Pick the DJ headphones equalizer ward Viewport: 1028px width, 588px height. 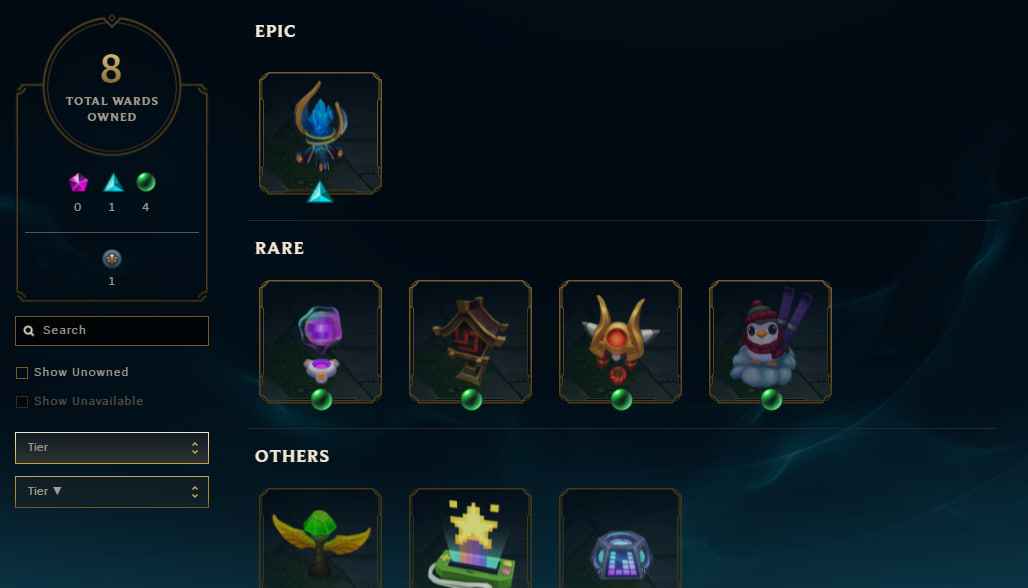620,538
